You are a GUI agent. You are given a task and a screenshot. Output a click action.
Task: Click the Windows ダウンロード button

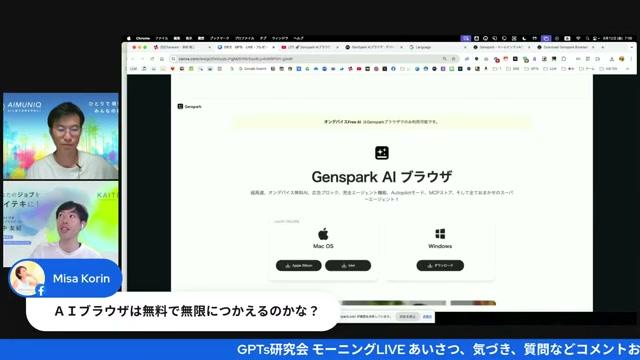coord(440,266)
